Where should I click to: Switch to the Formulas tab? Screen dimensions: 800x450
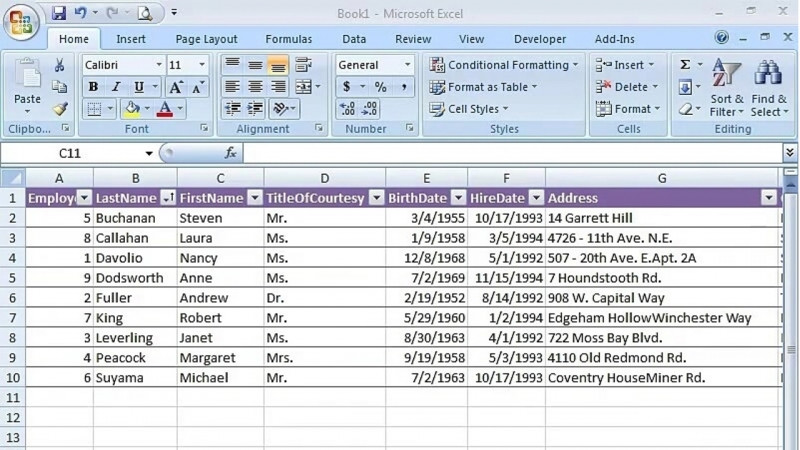288,39
